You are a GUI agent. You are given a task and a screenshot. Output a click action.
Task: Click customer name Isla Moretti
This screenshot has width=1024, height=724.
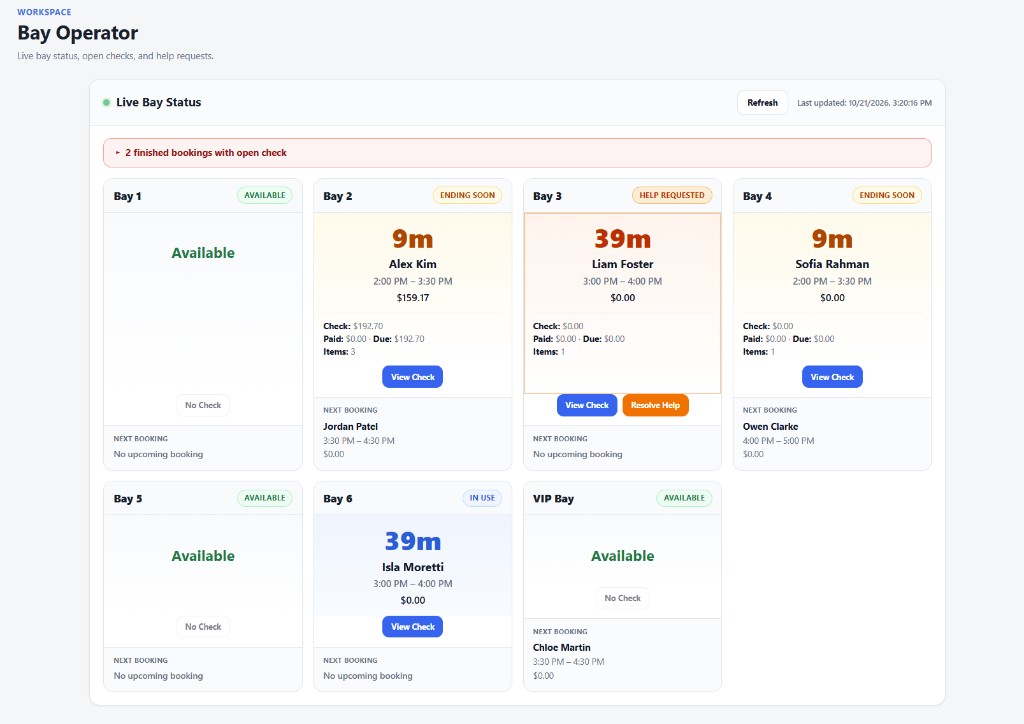pyautogui.click(x=412, y=567)
